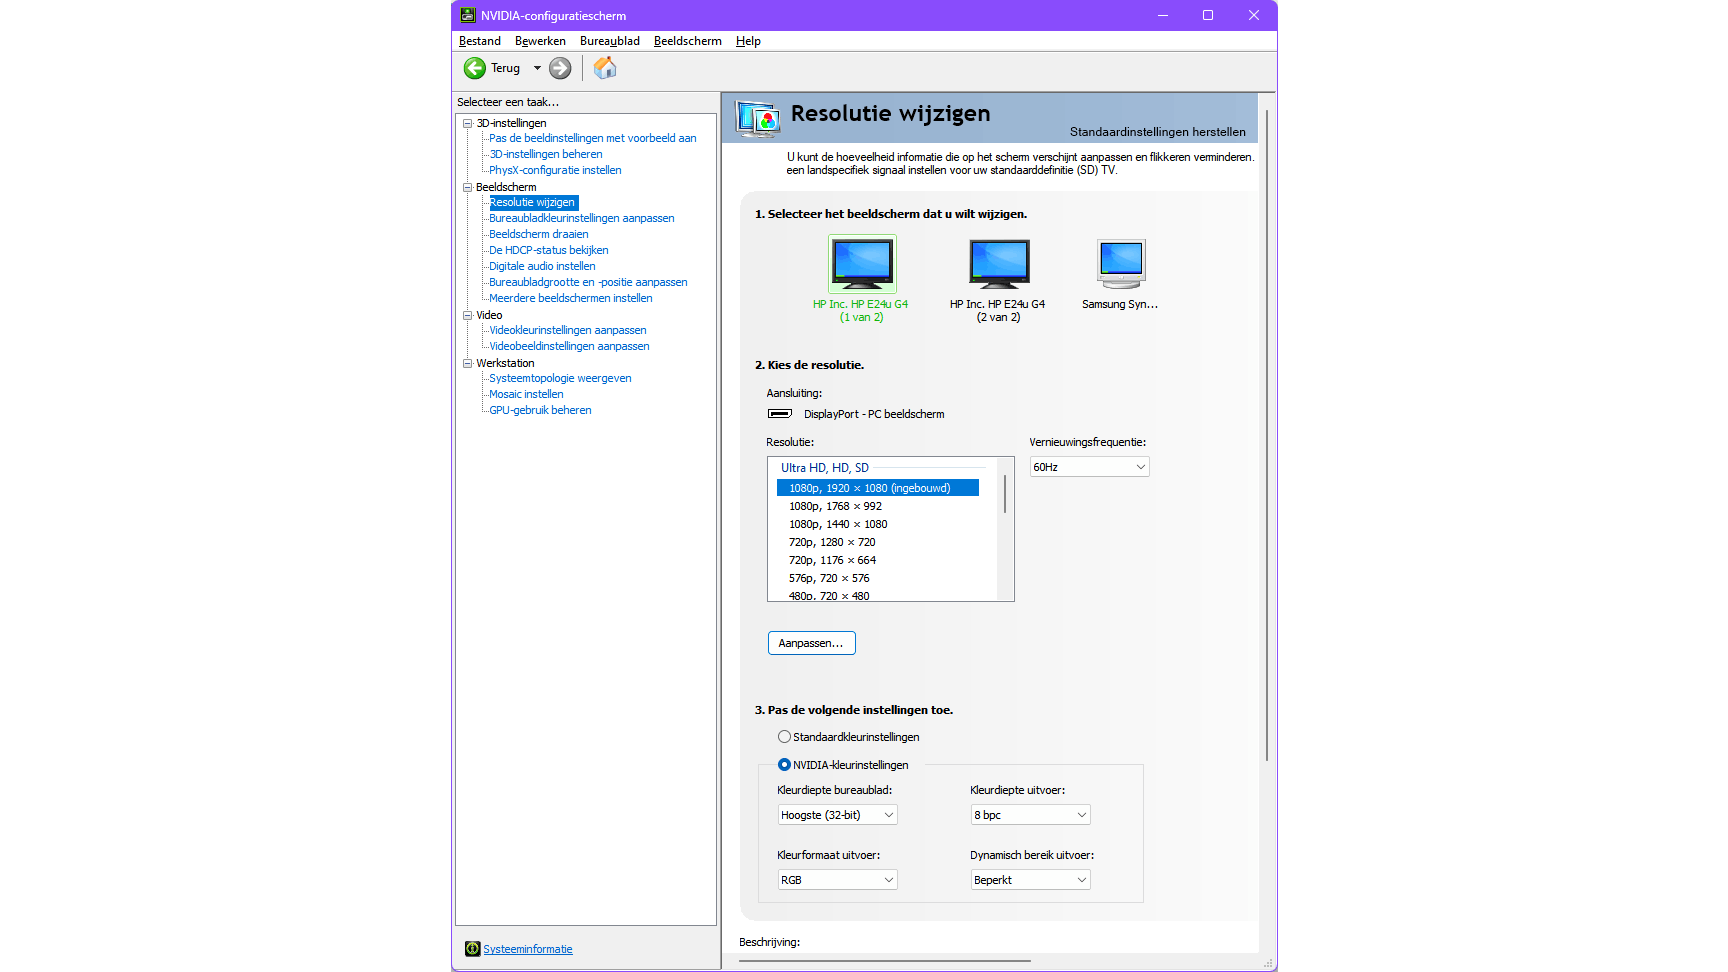
Task: Open the Systeeminformatie link
Action: tap(528, 949)
